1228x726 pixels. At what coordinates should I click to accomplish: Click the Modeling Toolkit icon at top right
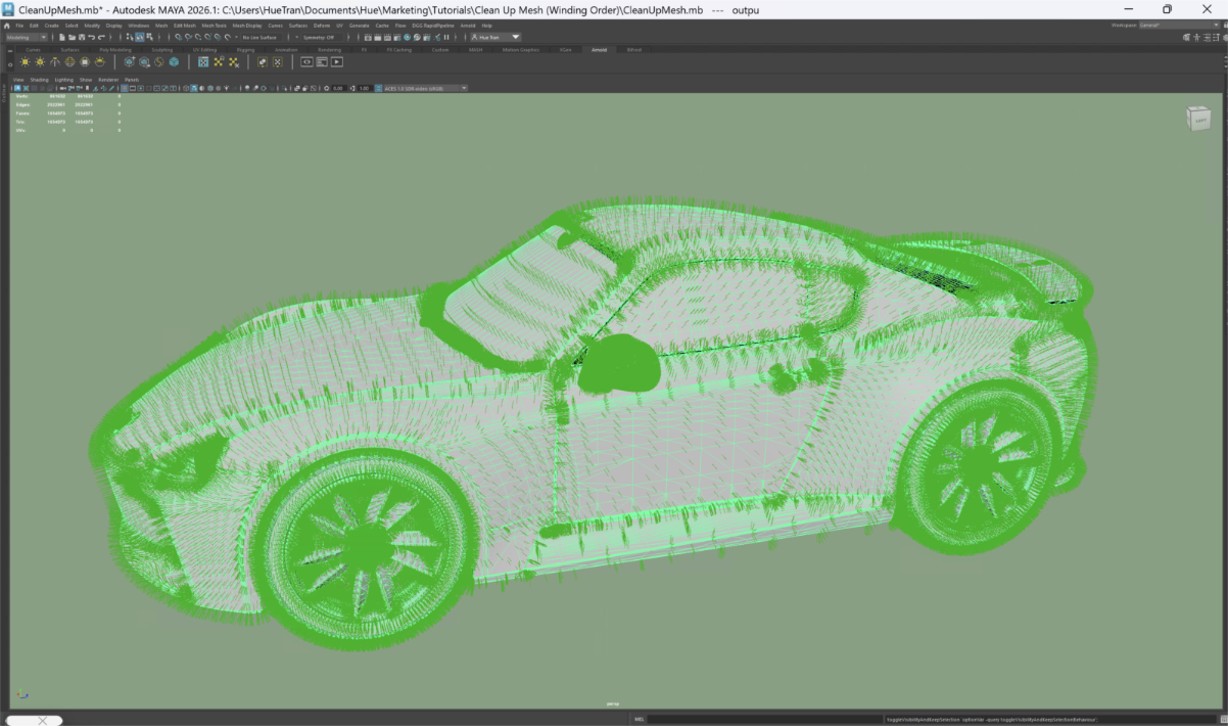coord(1186,38)
